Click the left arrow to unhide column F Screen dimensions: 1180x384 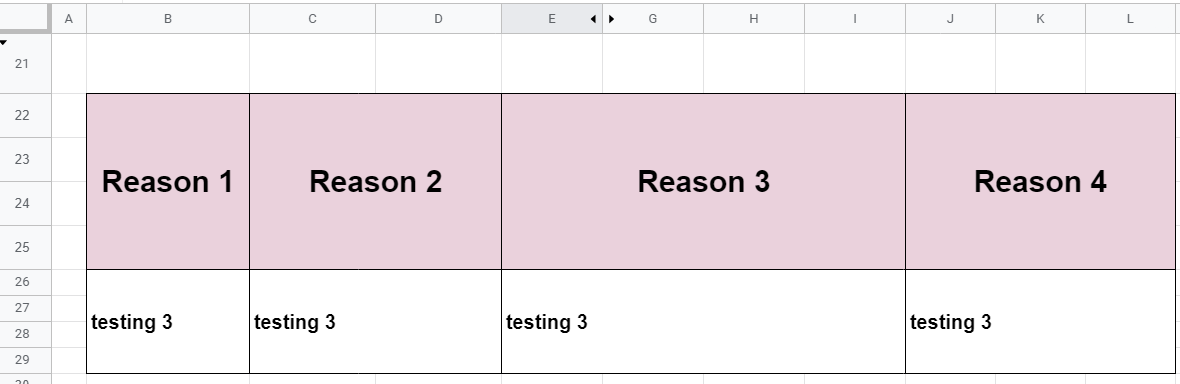(x=593, y=19)
